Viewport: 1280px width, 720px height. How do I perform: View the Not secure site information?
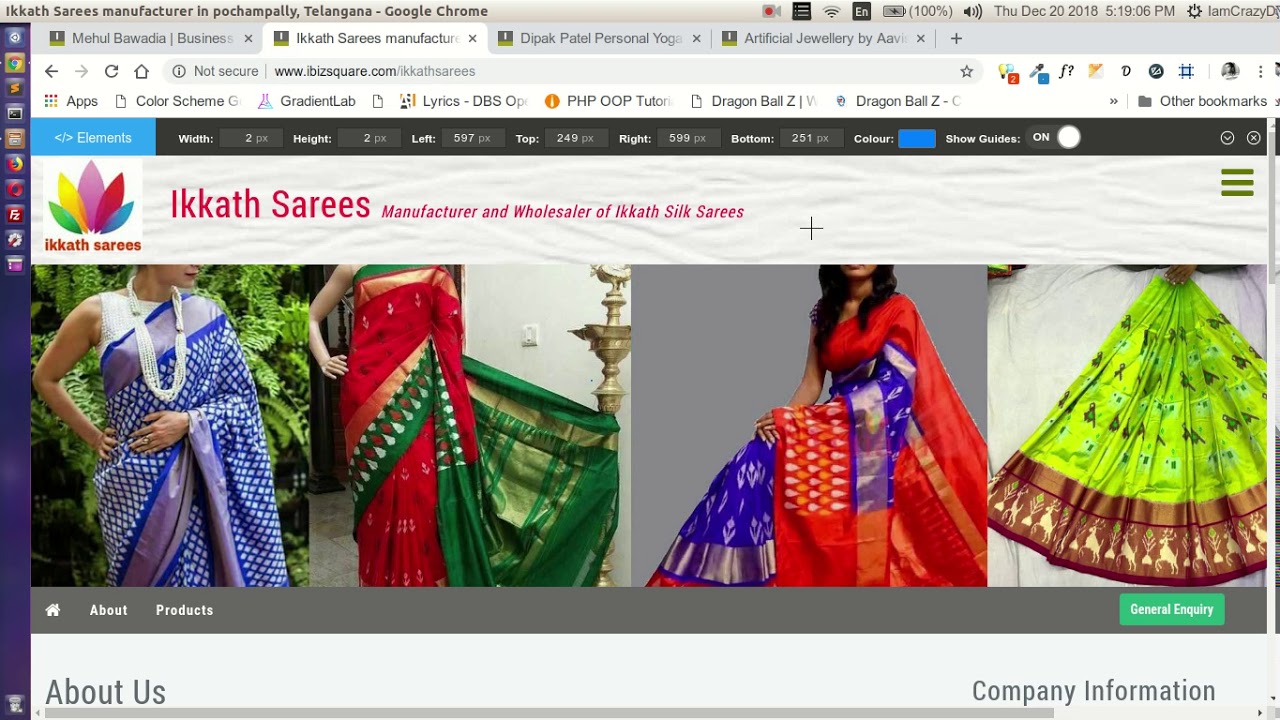(x=215, y=71)
